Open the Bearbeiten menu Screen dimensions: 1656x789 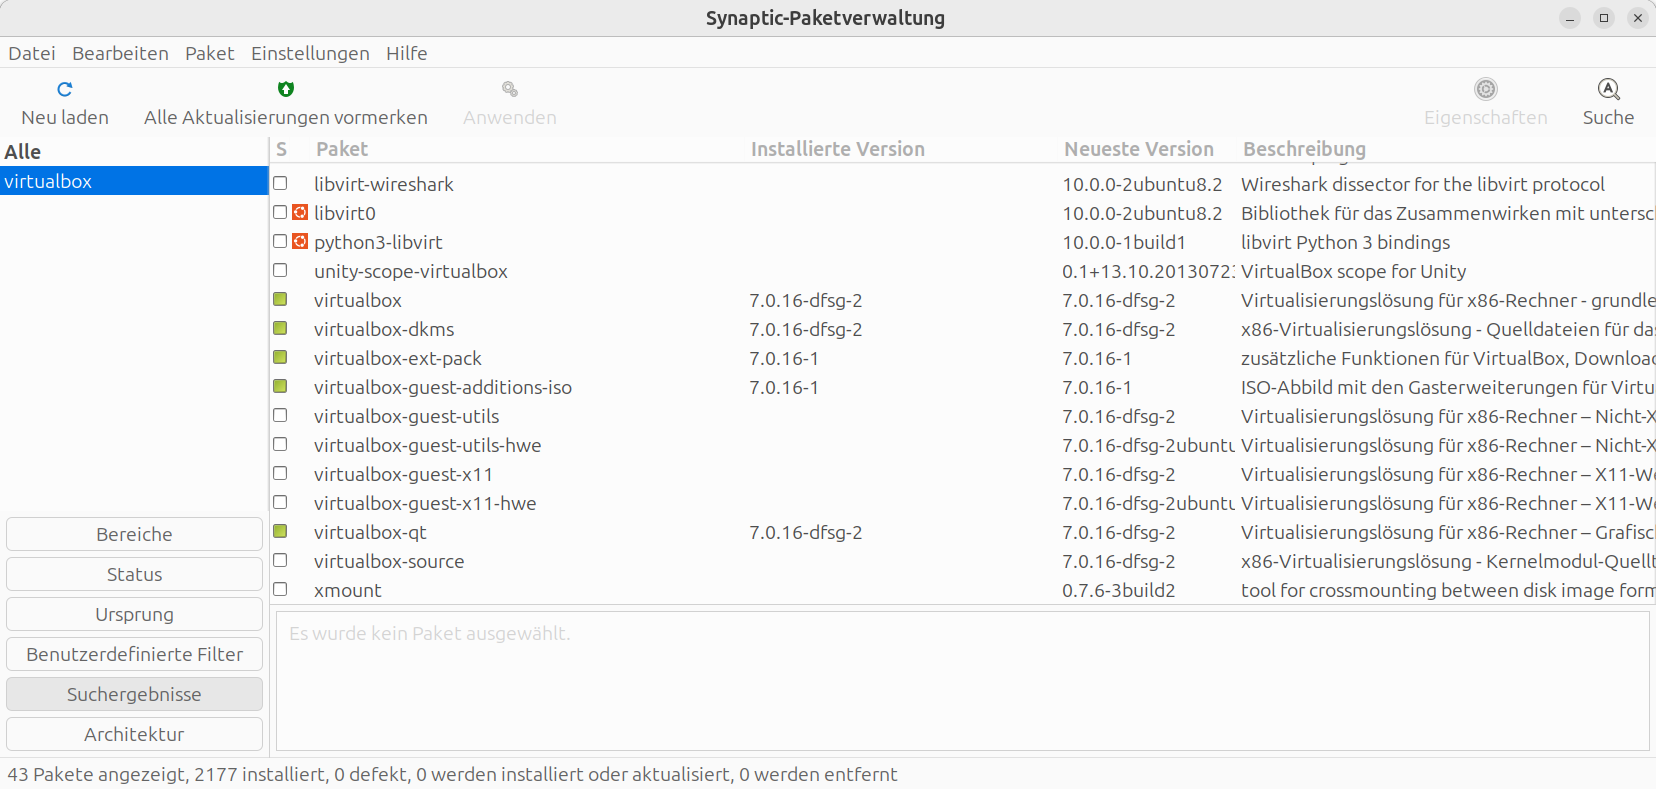point(120,53)
